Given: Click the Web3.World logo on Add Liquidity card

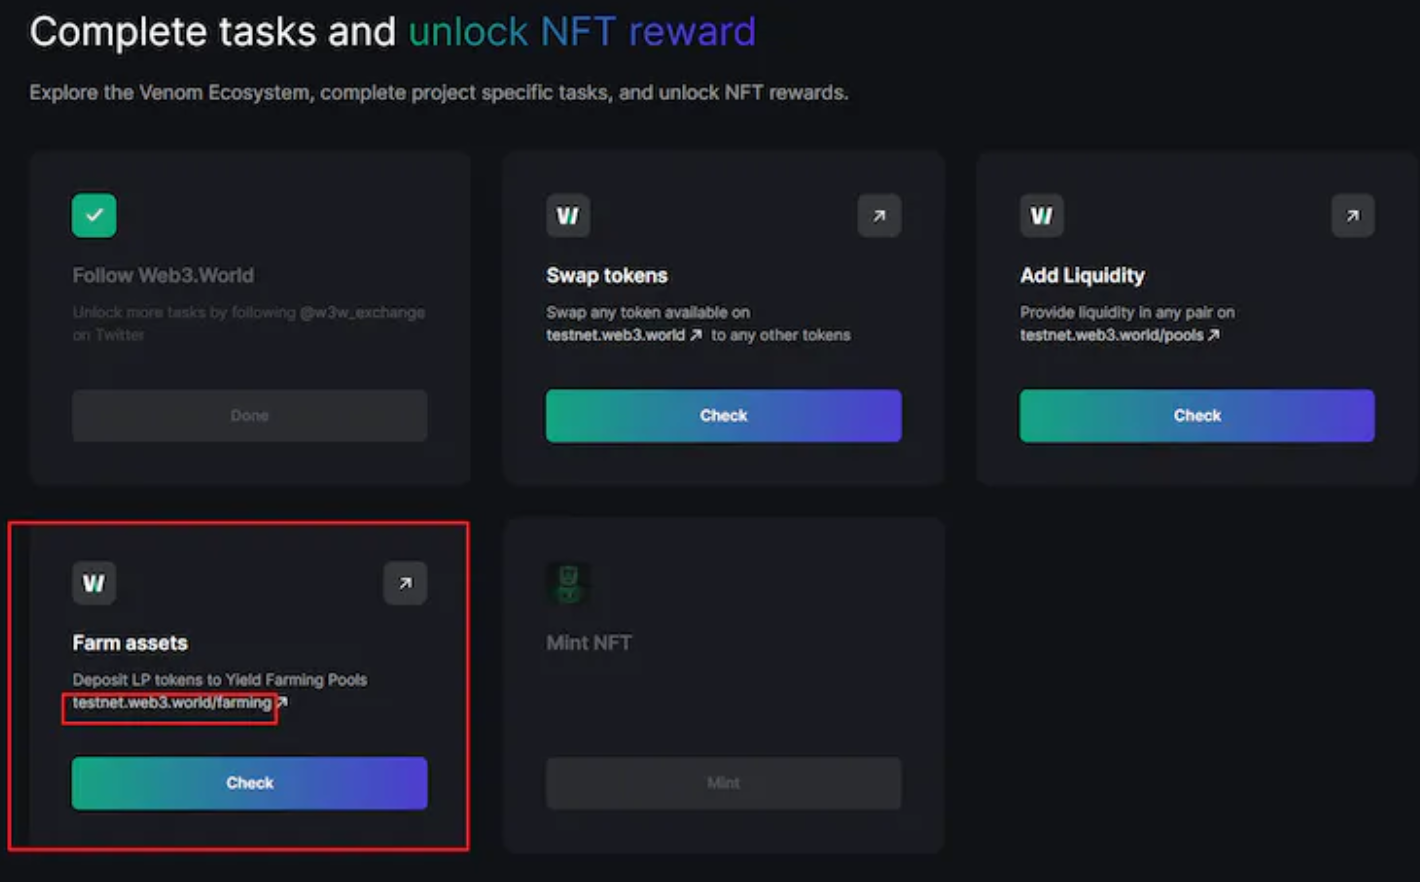Looking at the screenshot, I should pos(1041,215).
